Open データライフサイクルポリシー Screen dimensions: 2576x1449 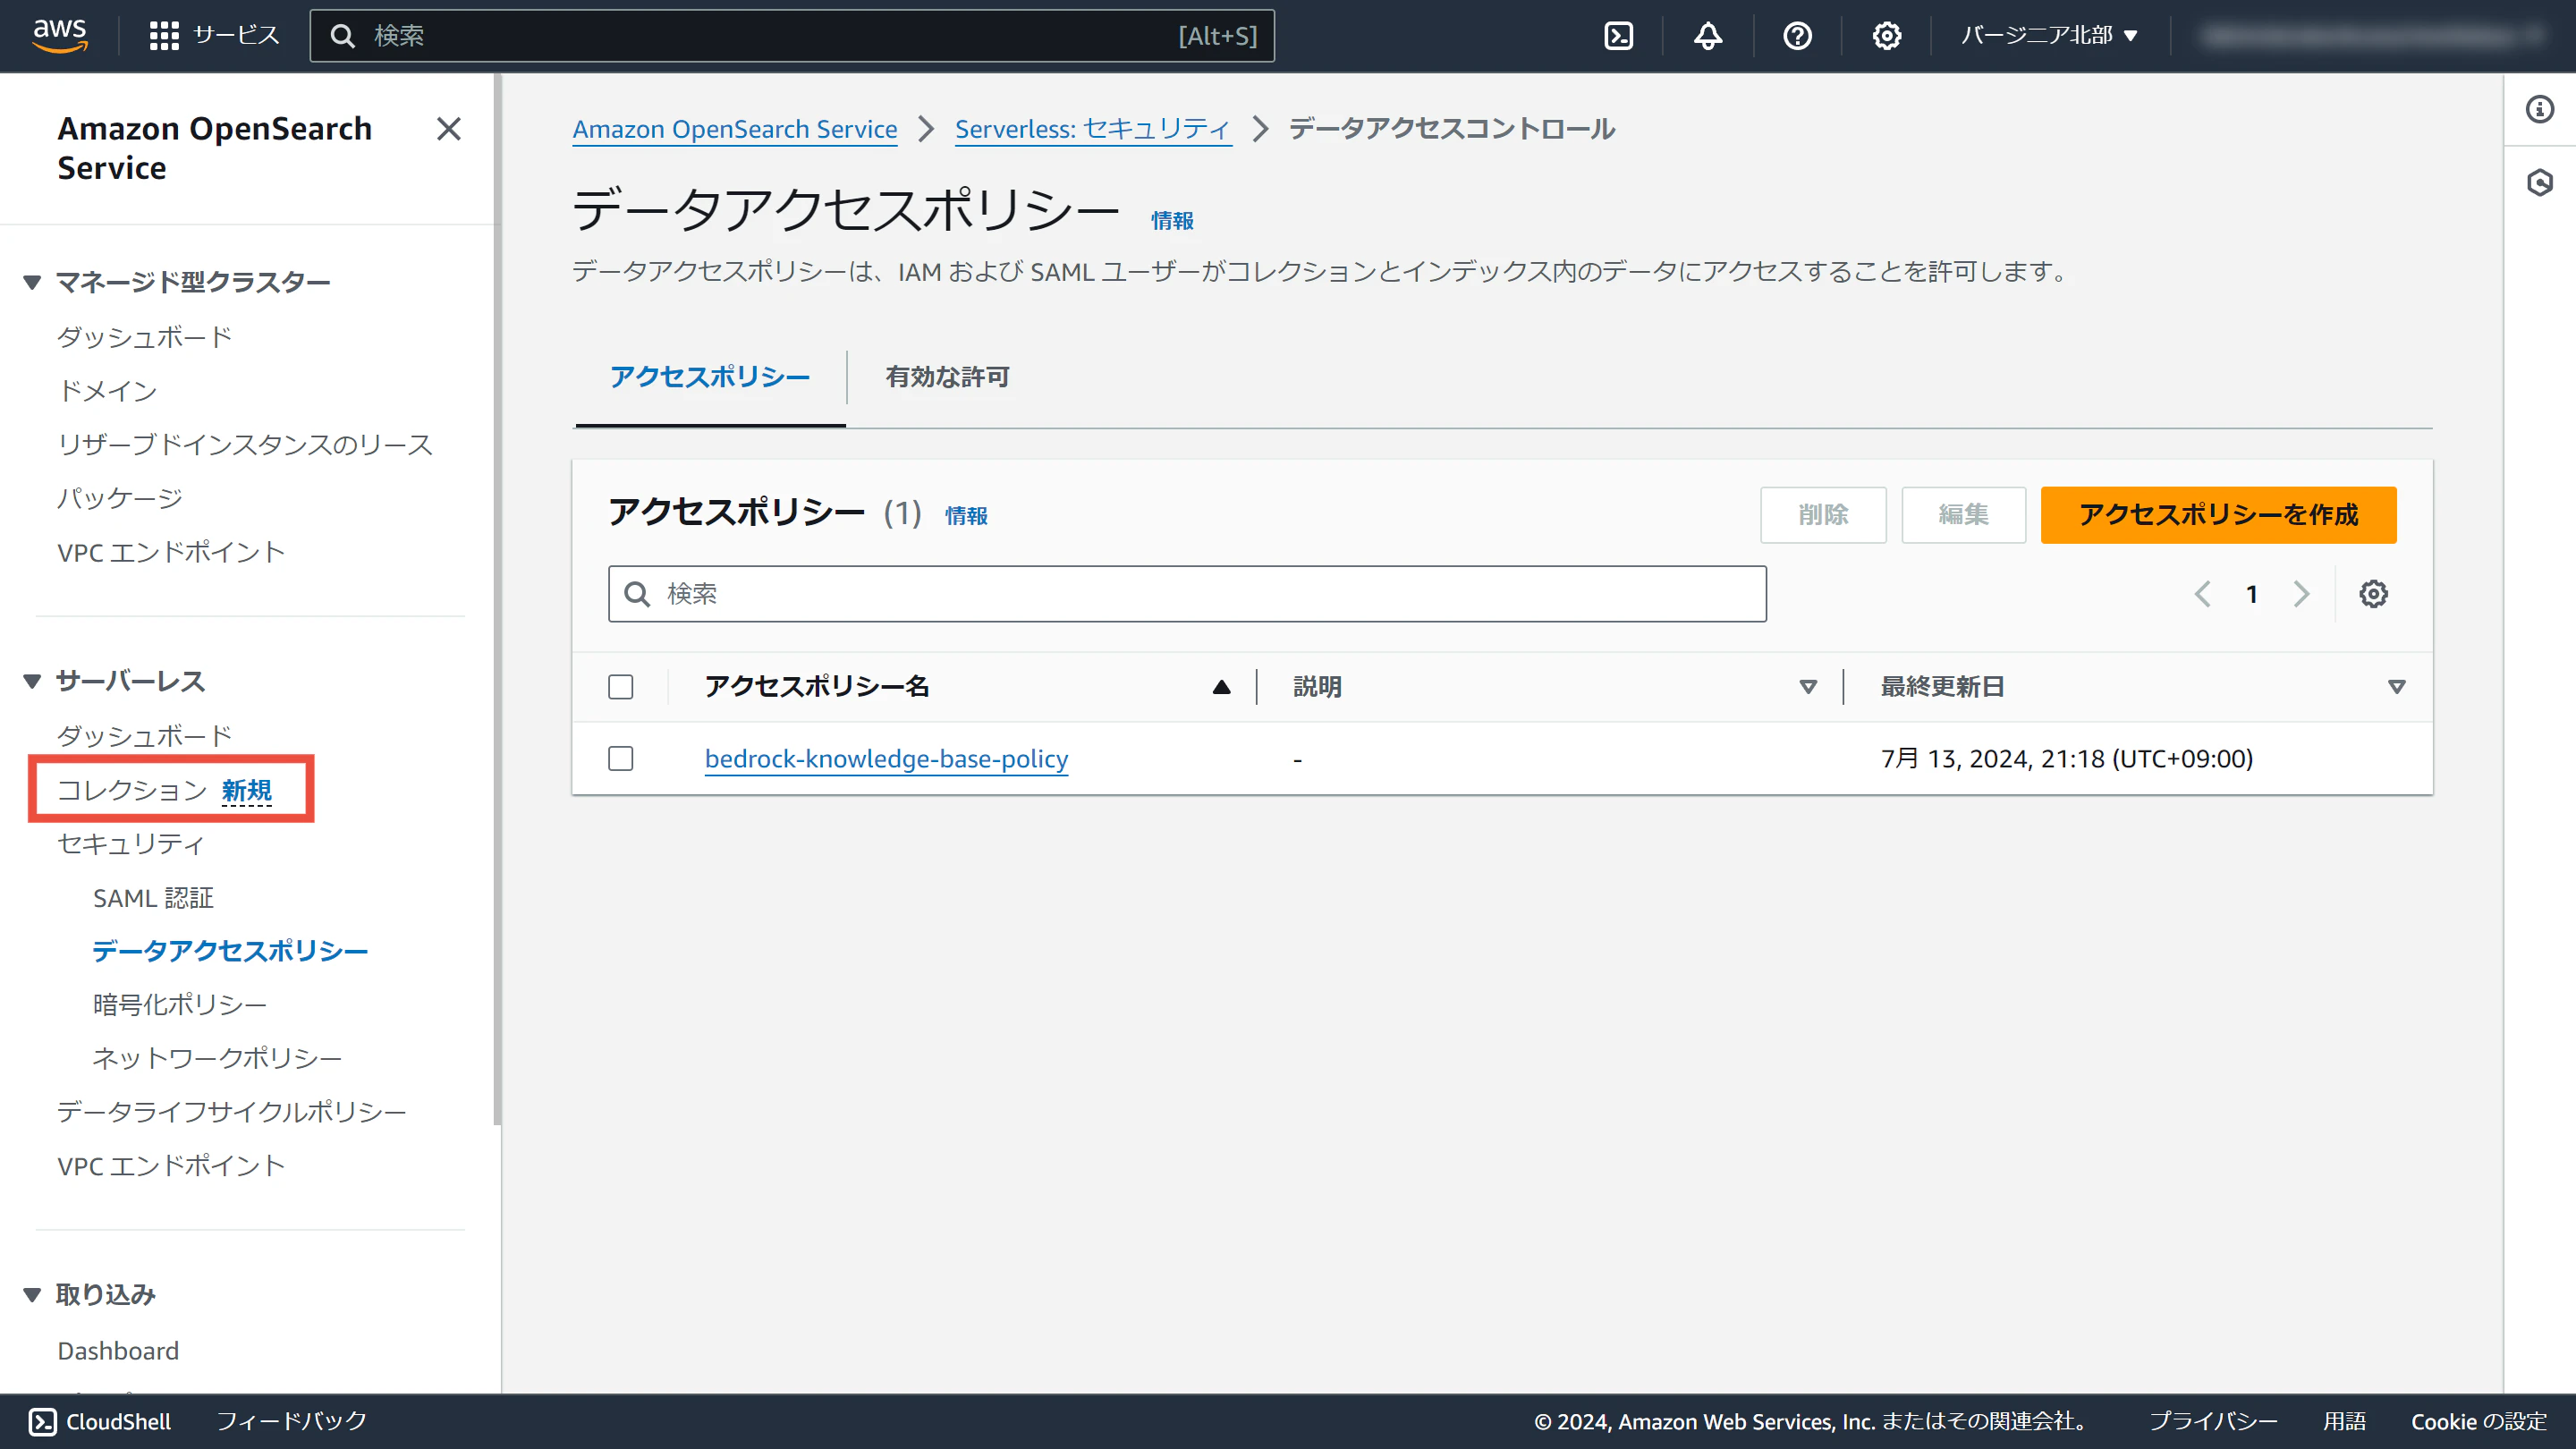(x=232, y=1112)
